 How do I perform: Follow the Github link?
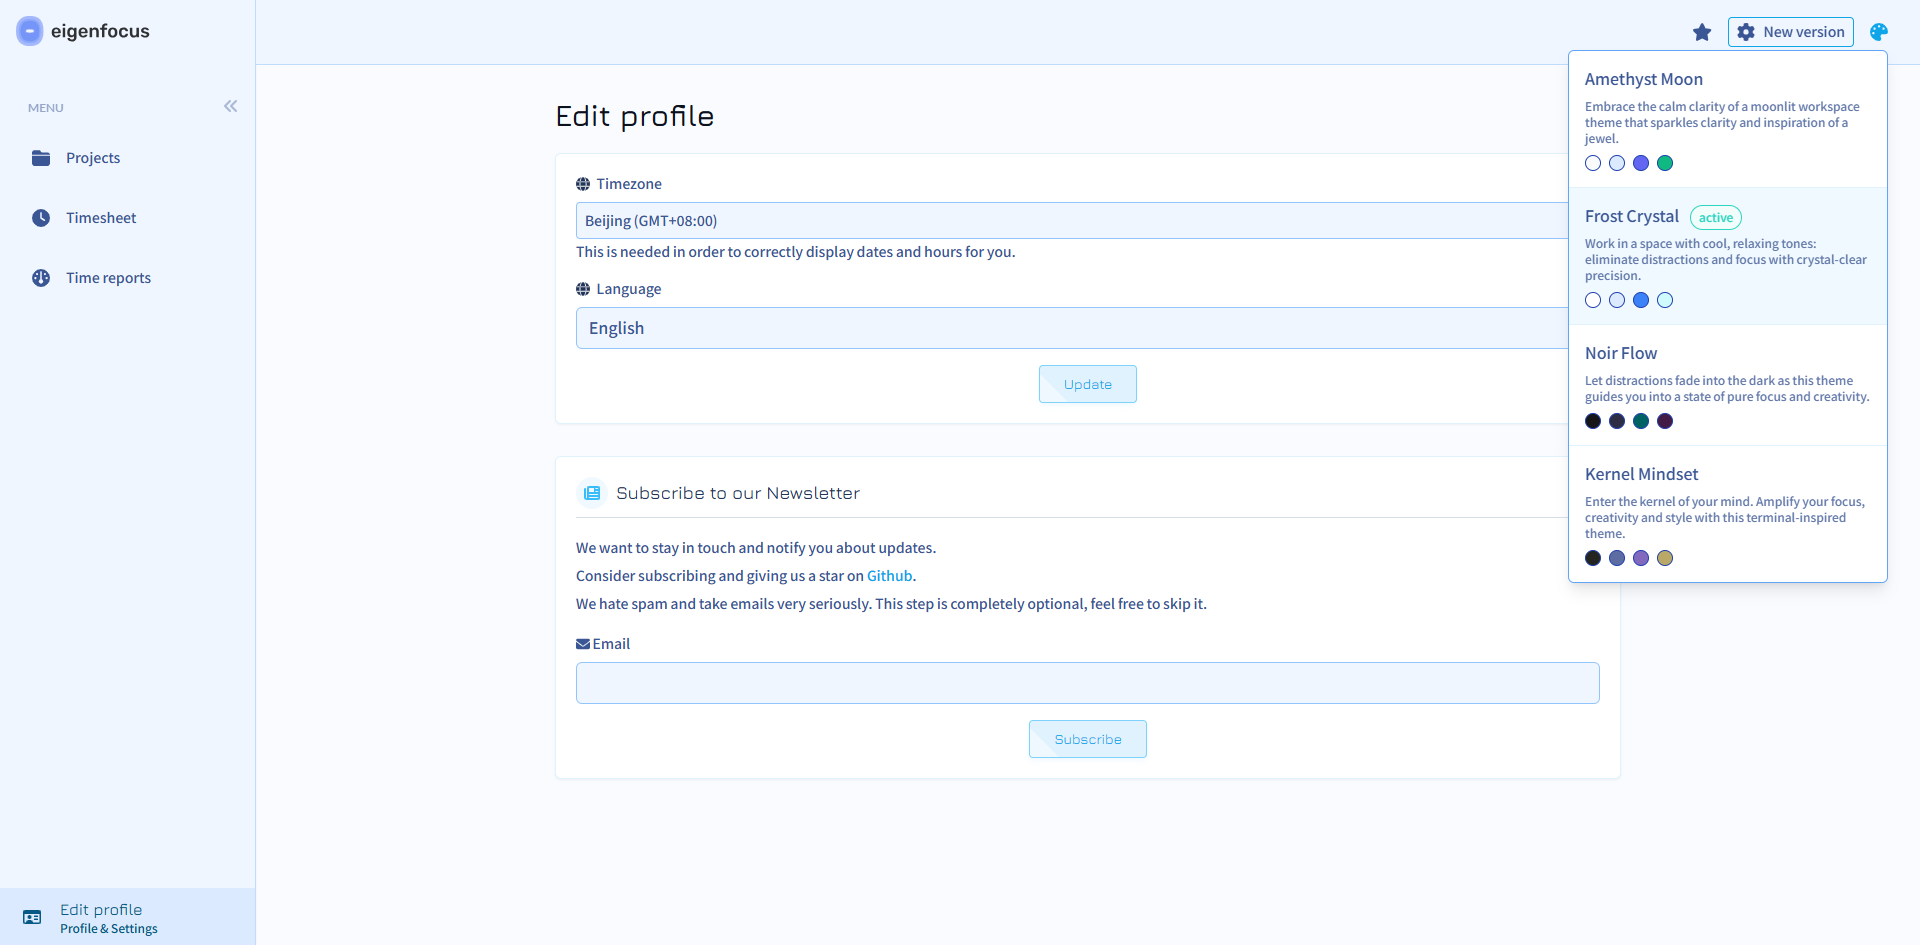click(x=889, y=576)
